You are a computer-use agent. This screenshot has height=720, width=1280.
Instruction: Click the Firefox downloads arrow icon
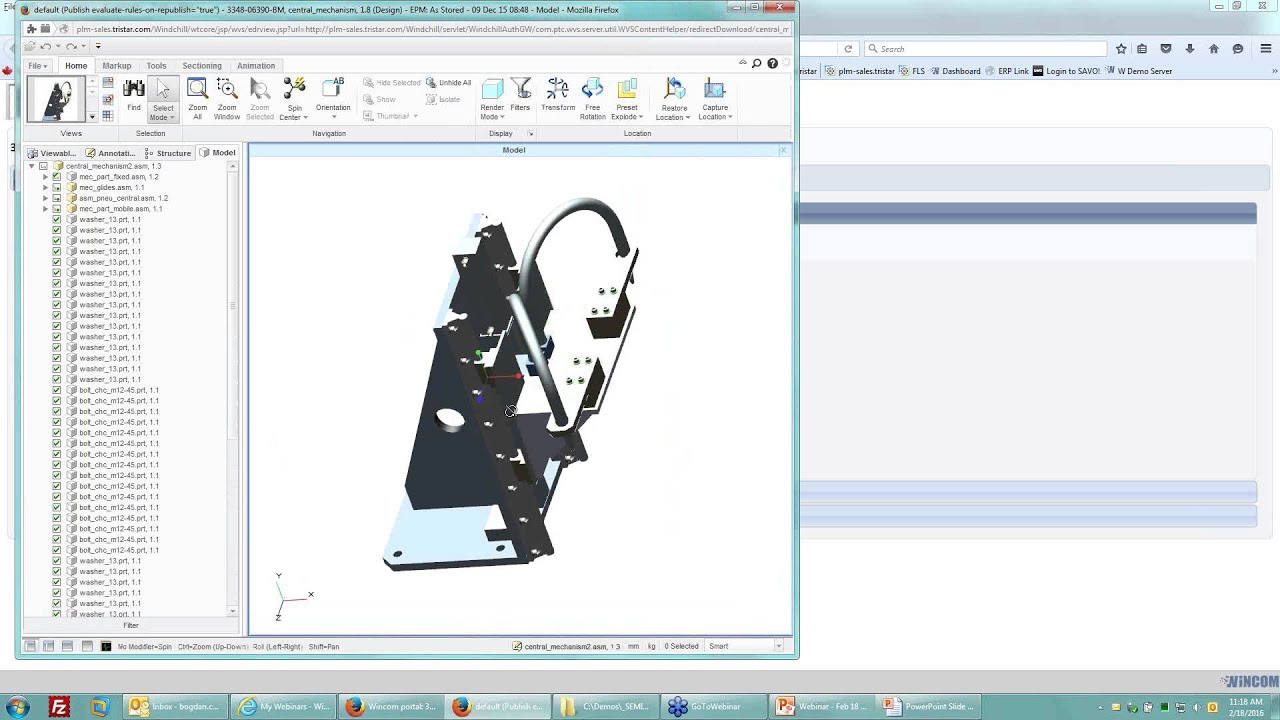coord(1189,48)
